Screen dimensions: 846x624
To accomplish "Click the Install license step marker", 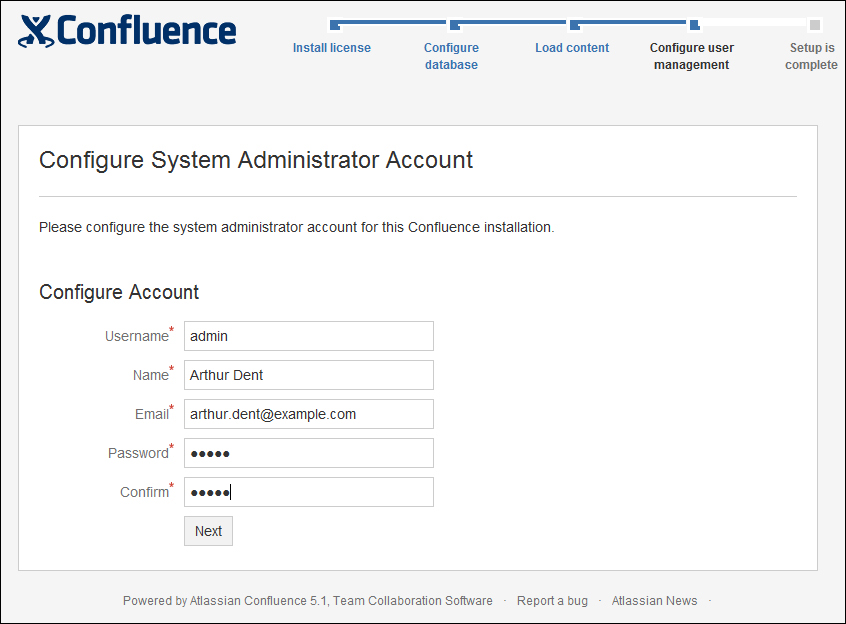I will click(x=335, y=25).
